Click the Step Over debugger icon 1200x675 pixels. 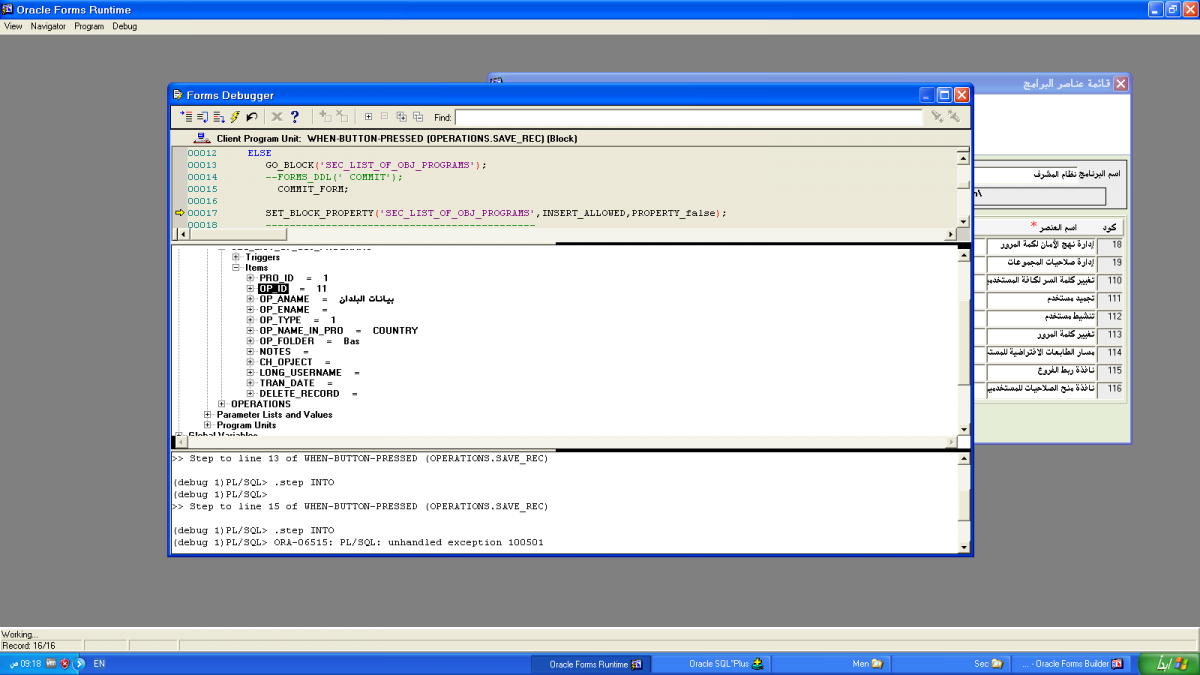202,117
